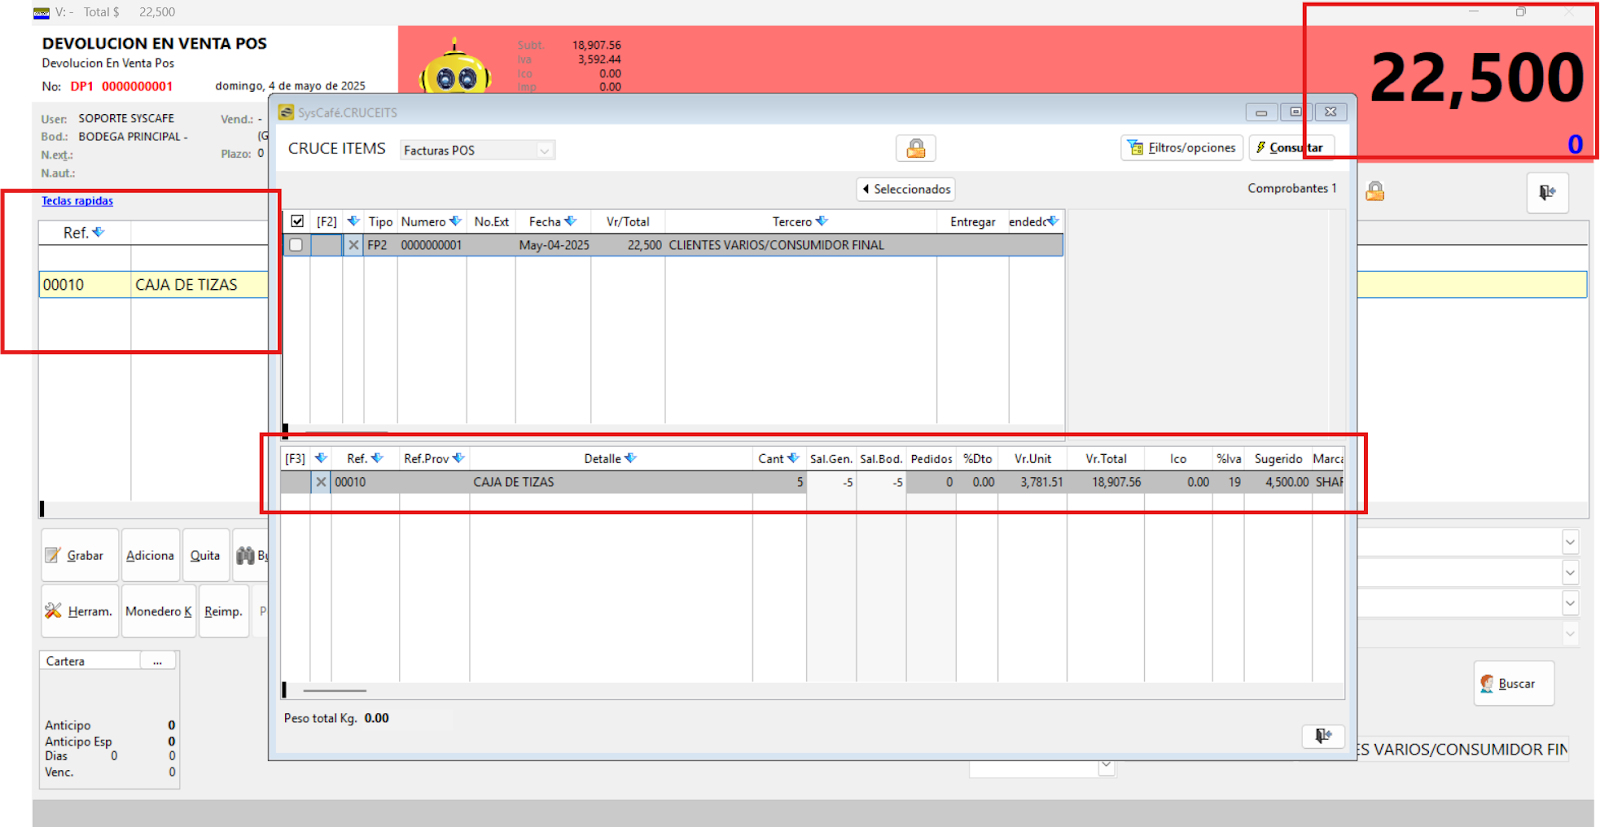Screen dimensions: 1600x827
Task: Check the box for invoice 0000000001
Action: (296, 245)
